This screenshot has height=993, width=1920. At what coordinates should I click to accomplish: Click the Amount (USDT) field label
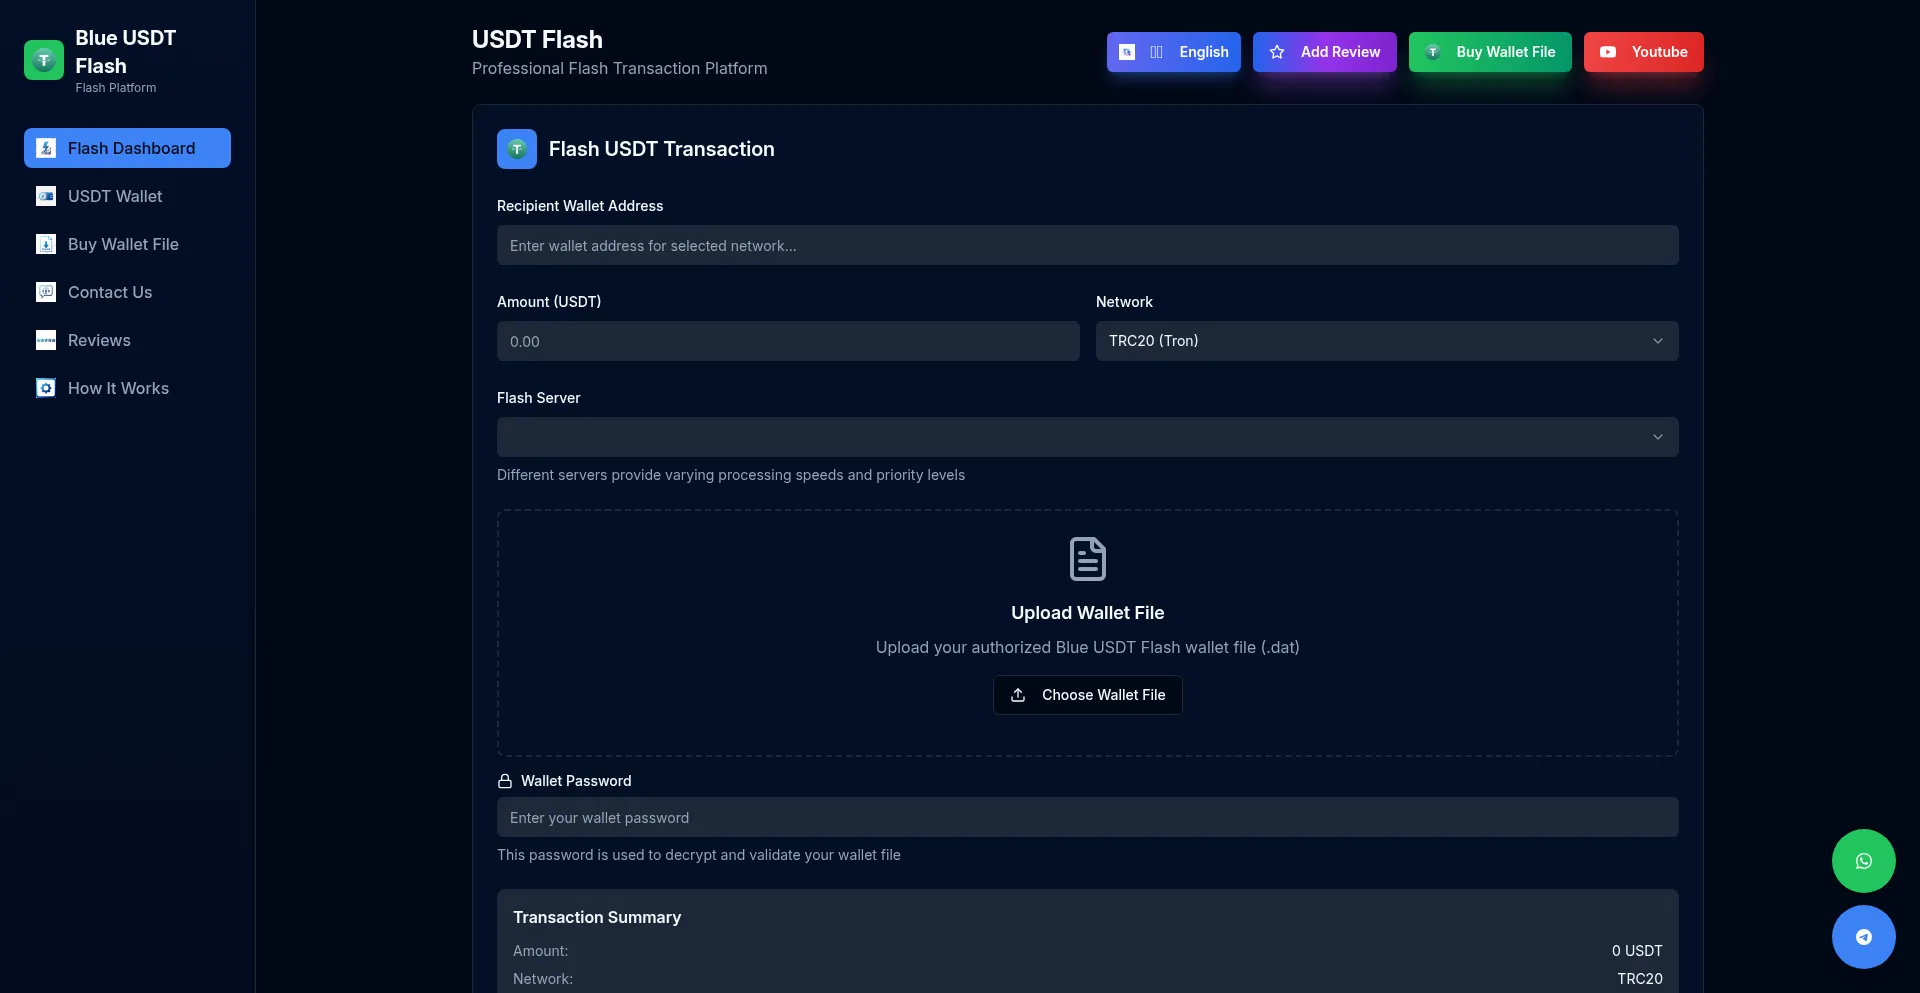pyautogui.click(x=549, y=302)
